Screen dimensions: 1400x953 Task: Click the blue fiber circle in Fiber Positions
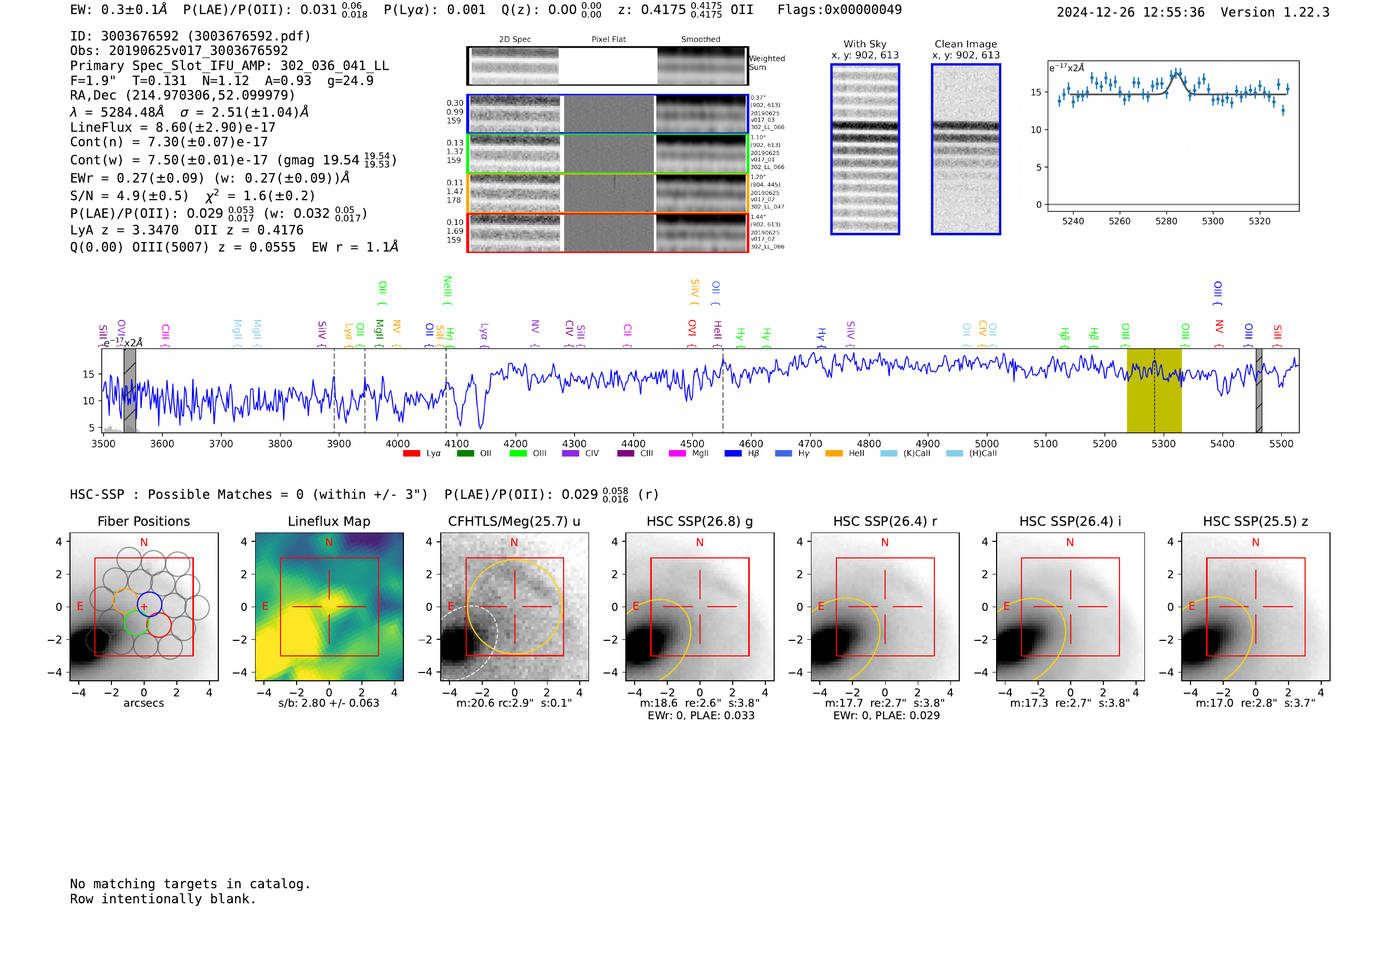click(x=149, y=603)
